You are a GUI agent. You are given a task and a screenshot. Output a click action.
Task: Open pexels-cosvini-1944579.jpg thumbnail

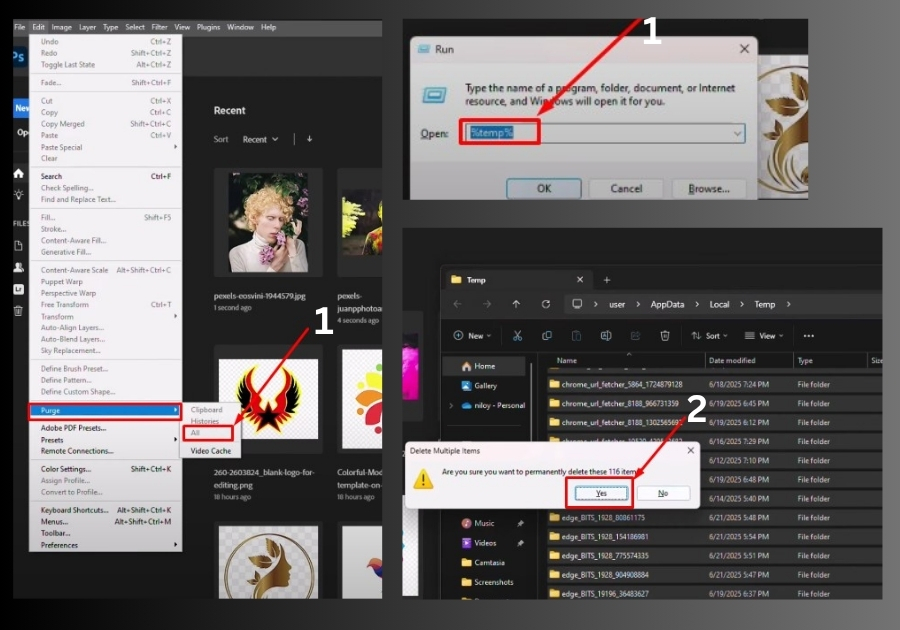click(269, 222)
